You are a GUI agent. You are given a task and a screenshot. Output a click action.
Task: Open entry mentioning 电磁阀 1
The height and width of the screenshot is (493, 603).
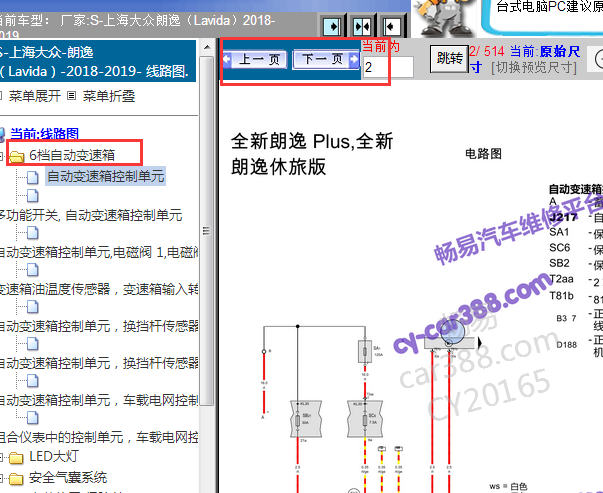99,252
